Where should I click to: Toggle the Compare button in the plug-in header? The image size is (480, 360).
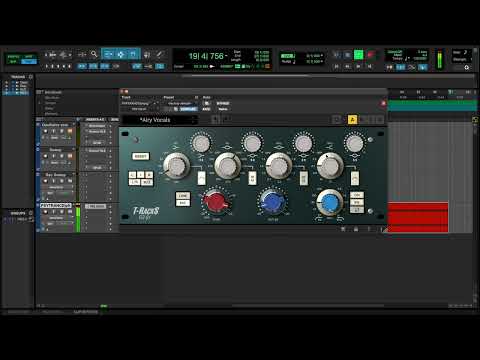tap(188, 109)
